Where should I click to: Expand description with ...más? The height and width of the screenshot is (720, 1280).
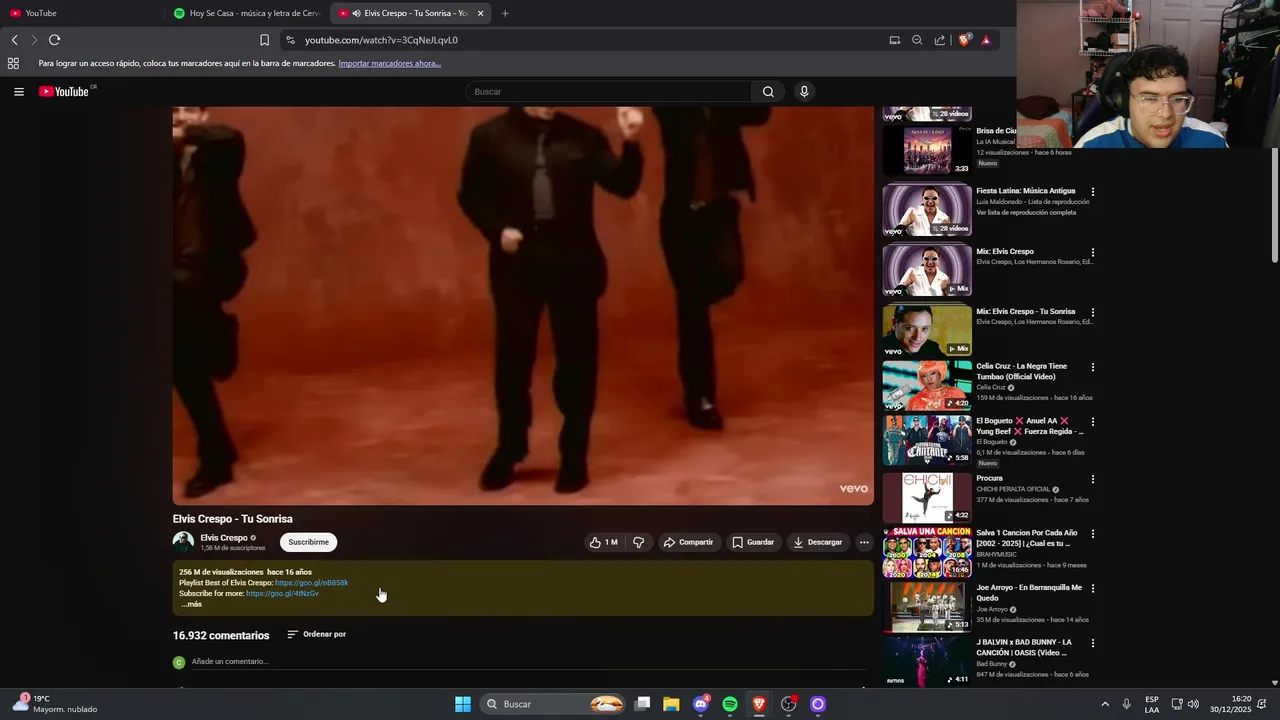coord(191,604)
